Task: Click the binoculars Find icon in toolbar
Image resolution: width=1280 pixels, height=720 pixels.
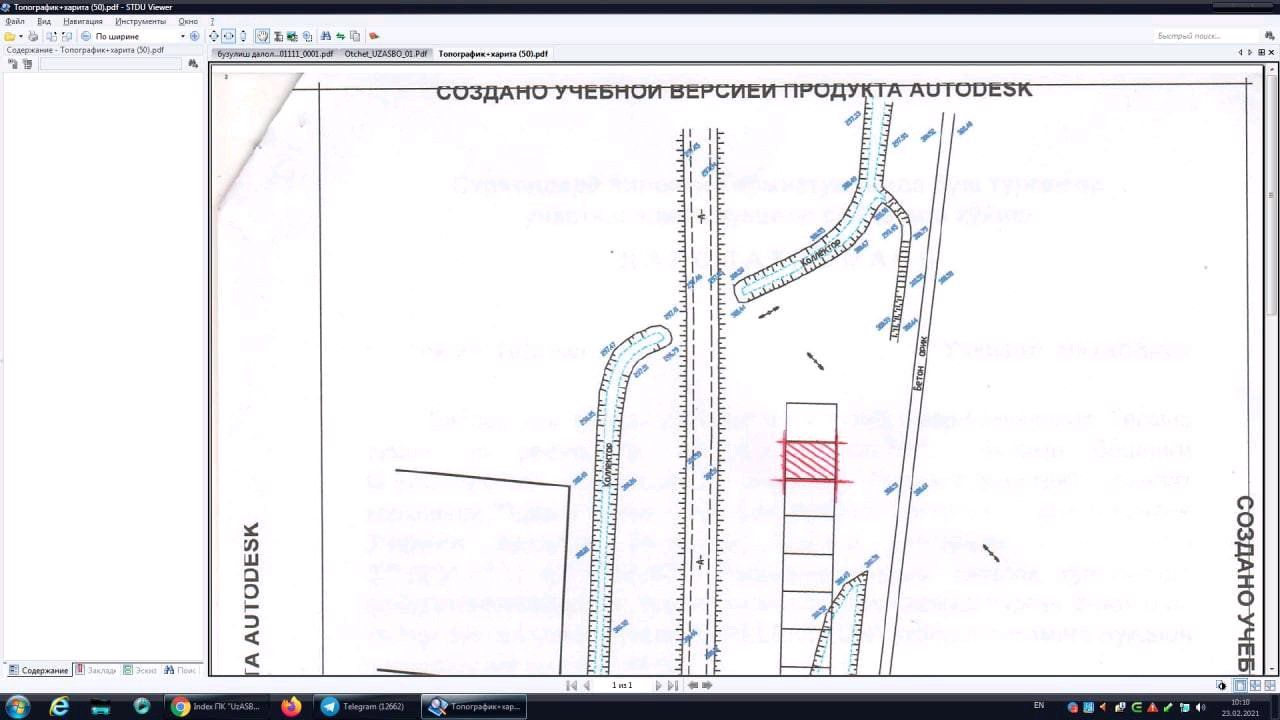Action: click(x=326, y=36)
